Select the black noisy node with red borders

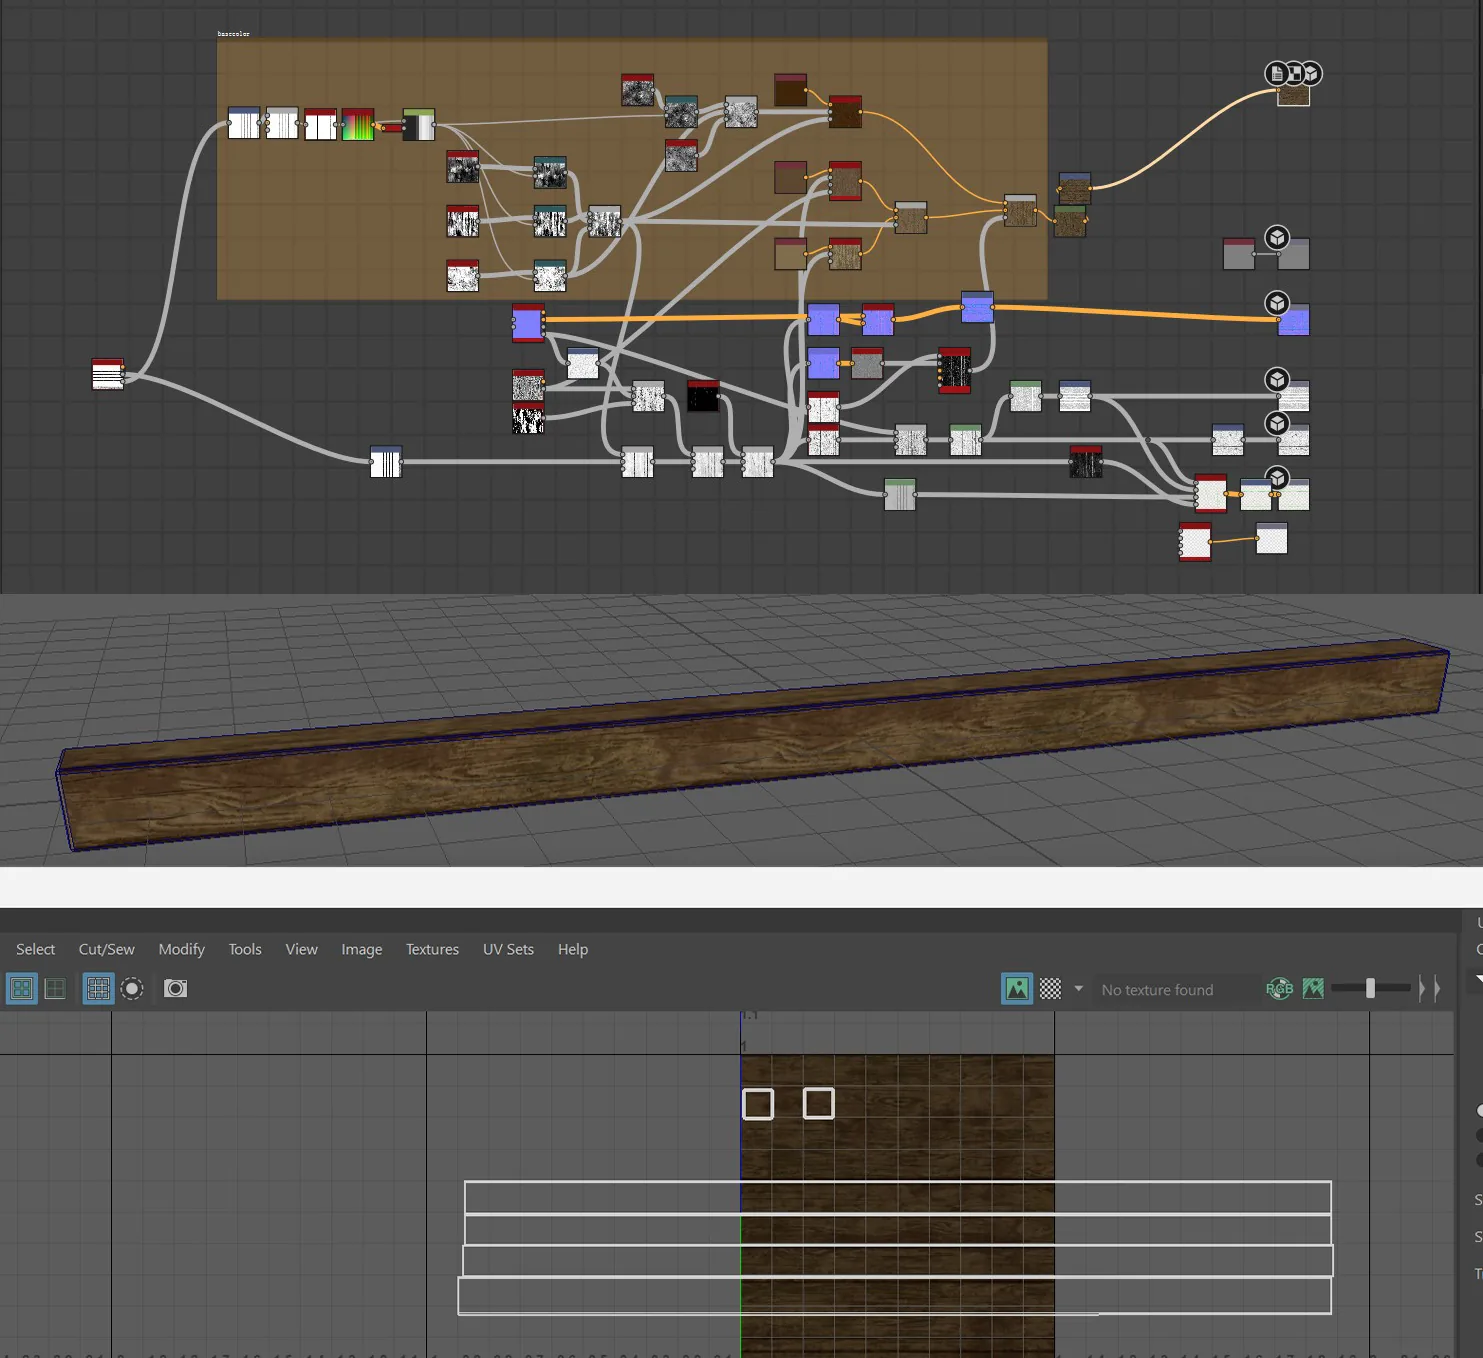[x=954, y=370]
